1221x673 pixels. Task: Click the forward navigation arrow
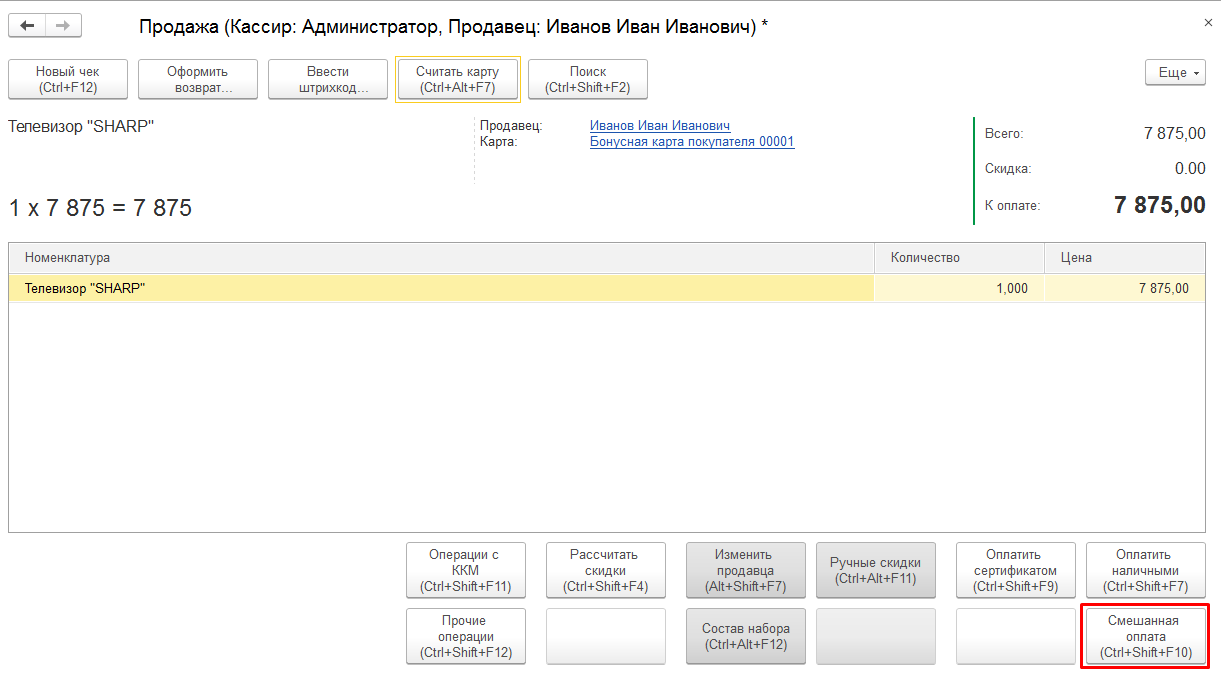pyautogui.click(x=63, y=26)
